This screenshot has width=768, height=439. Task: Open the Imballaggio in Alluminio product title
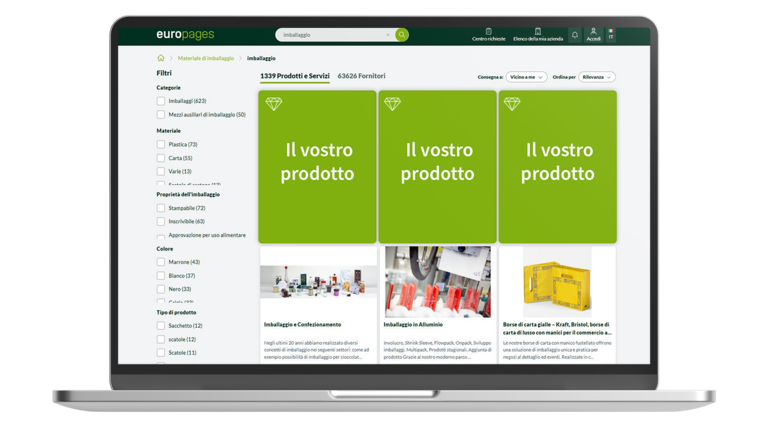coord(413,324)
